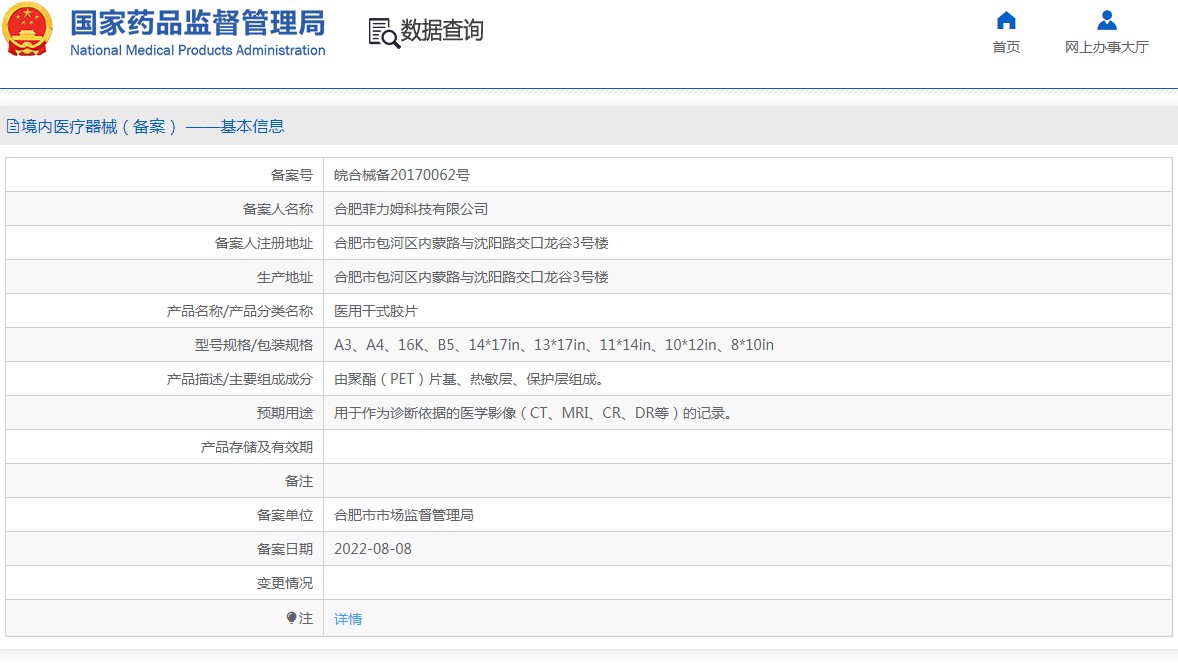Click National Medical Products Administration text

pos(198,50)
